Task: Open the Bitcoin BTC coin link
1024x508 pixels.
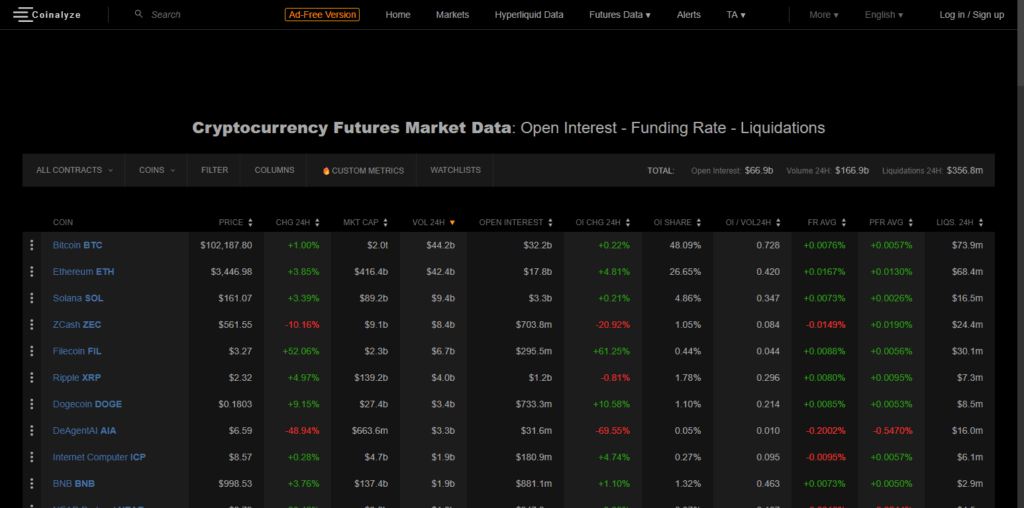Action: click(78, 245)
